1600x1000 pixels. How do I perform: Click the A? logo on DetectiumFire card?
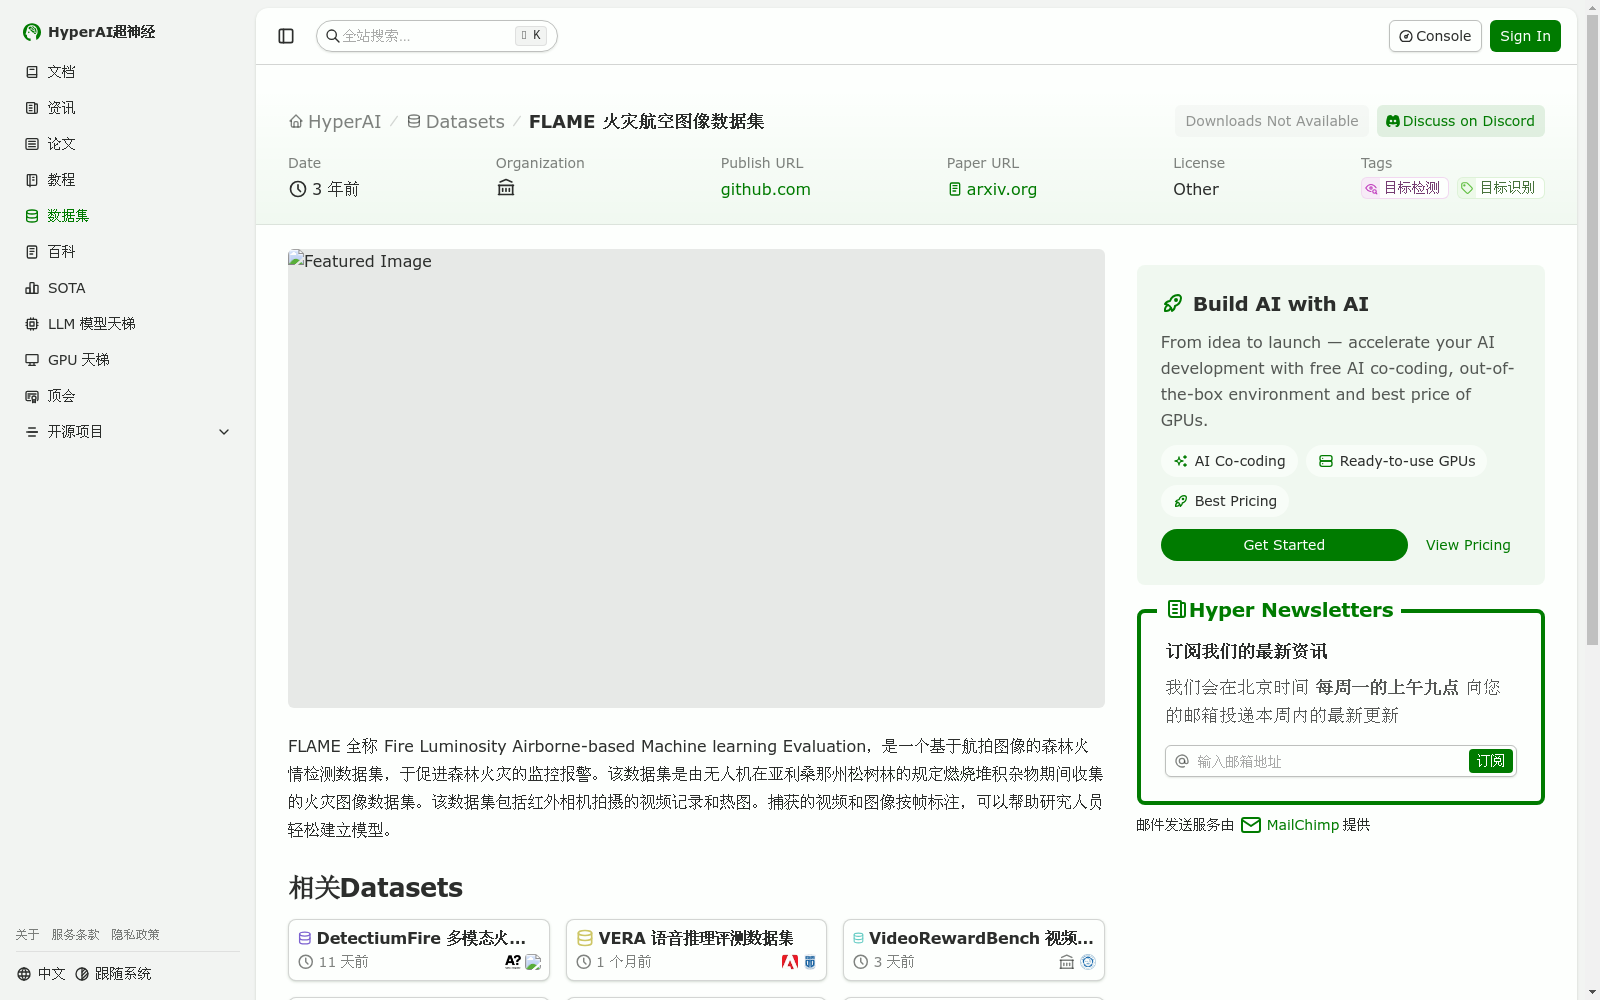click(x=513, y=962)
